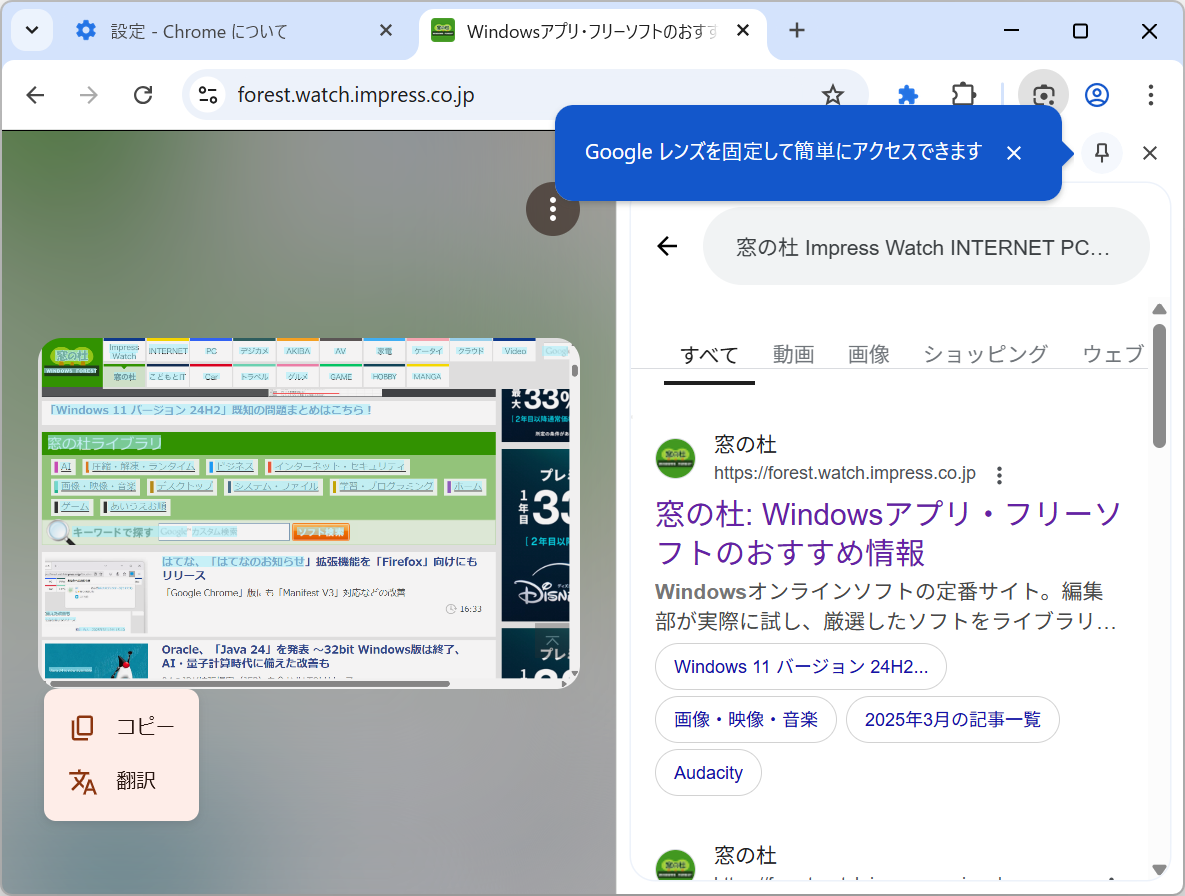Open the extensions puzzle icon
1185x896 pixels.
pyautogui.click(x=963, y=94)
